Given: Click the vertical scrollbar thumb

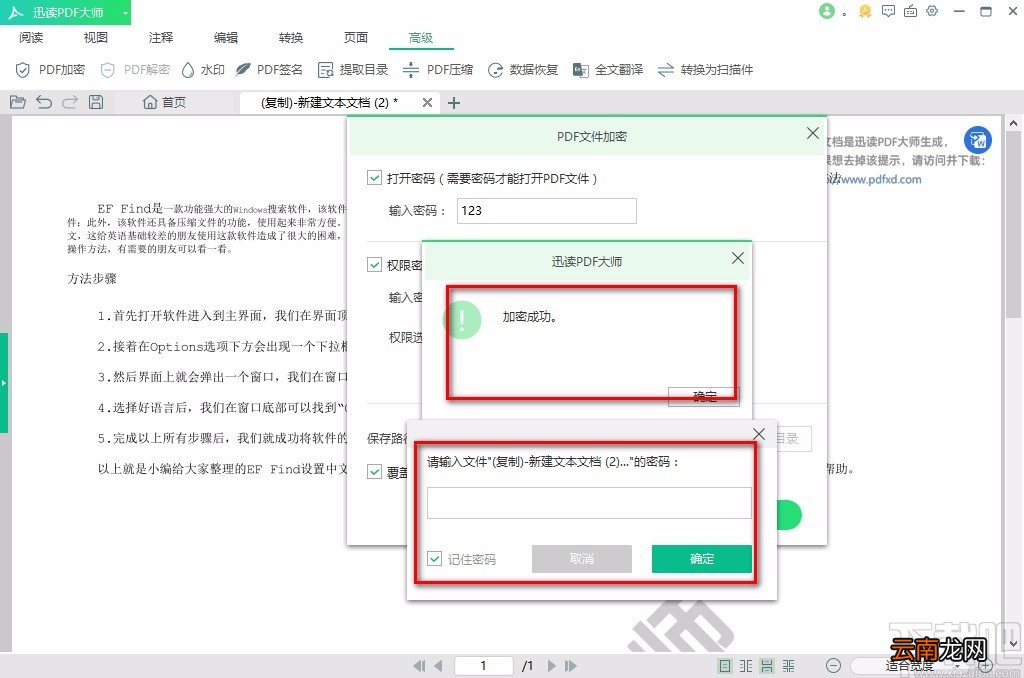Looking at the screenshot, I should coord(1013,224).
